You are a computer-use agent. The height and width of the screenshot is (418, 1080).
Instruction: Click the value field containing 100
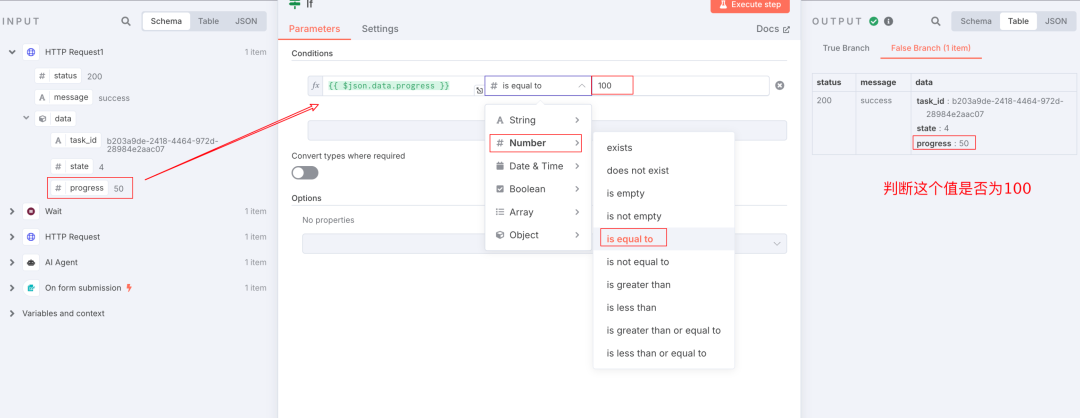[681, 85]
